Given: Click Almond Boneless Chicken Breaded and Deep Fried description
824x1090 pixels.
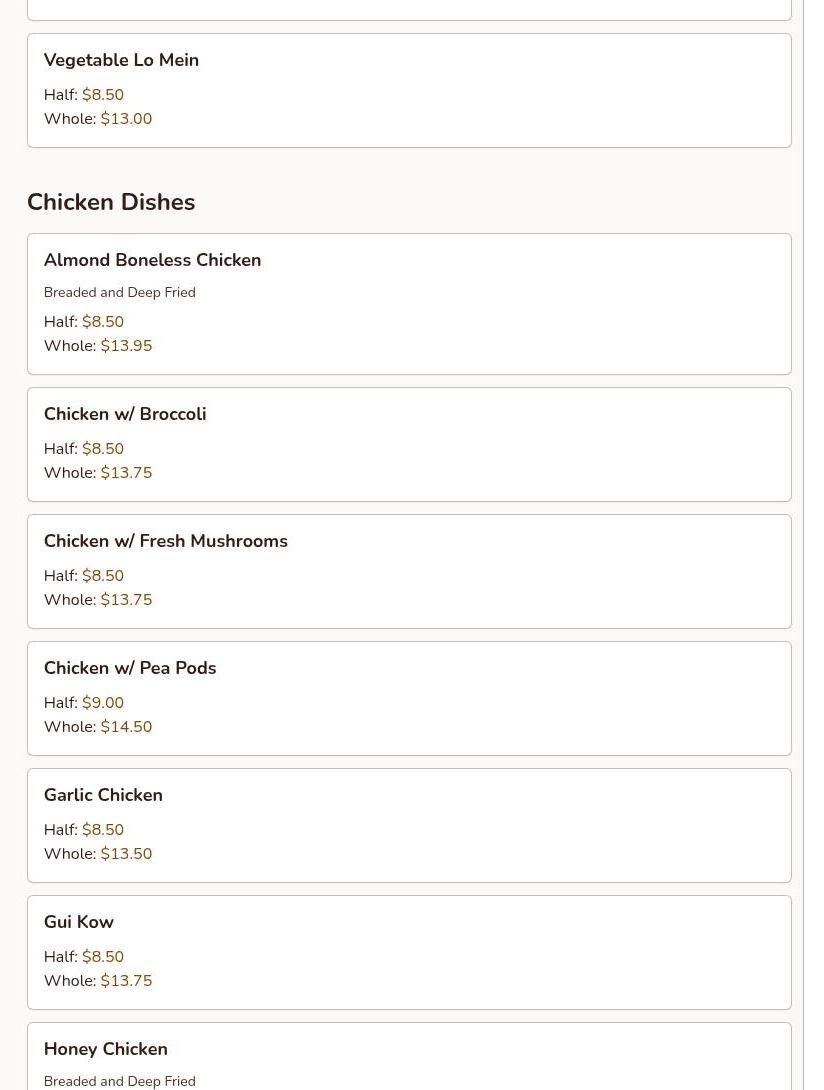Looking at the screenshot, I should [x=120, y=292].
